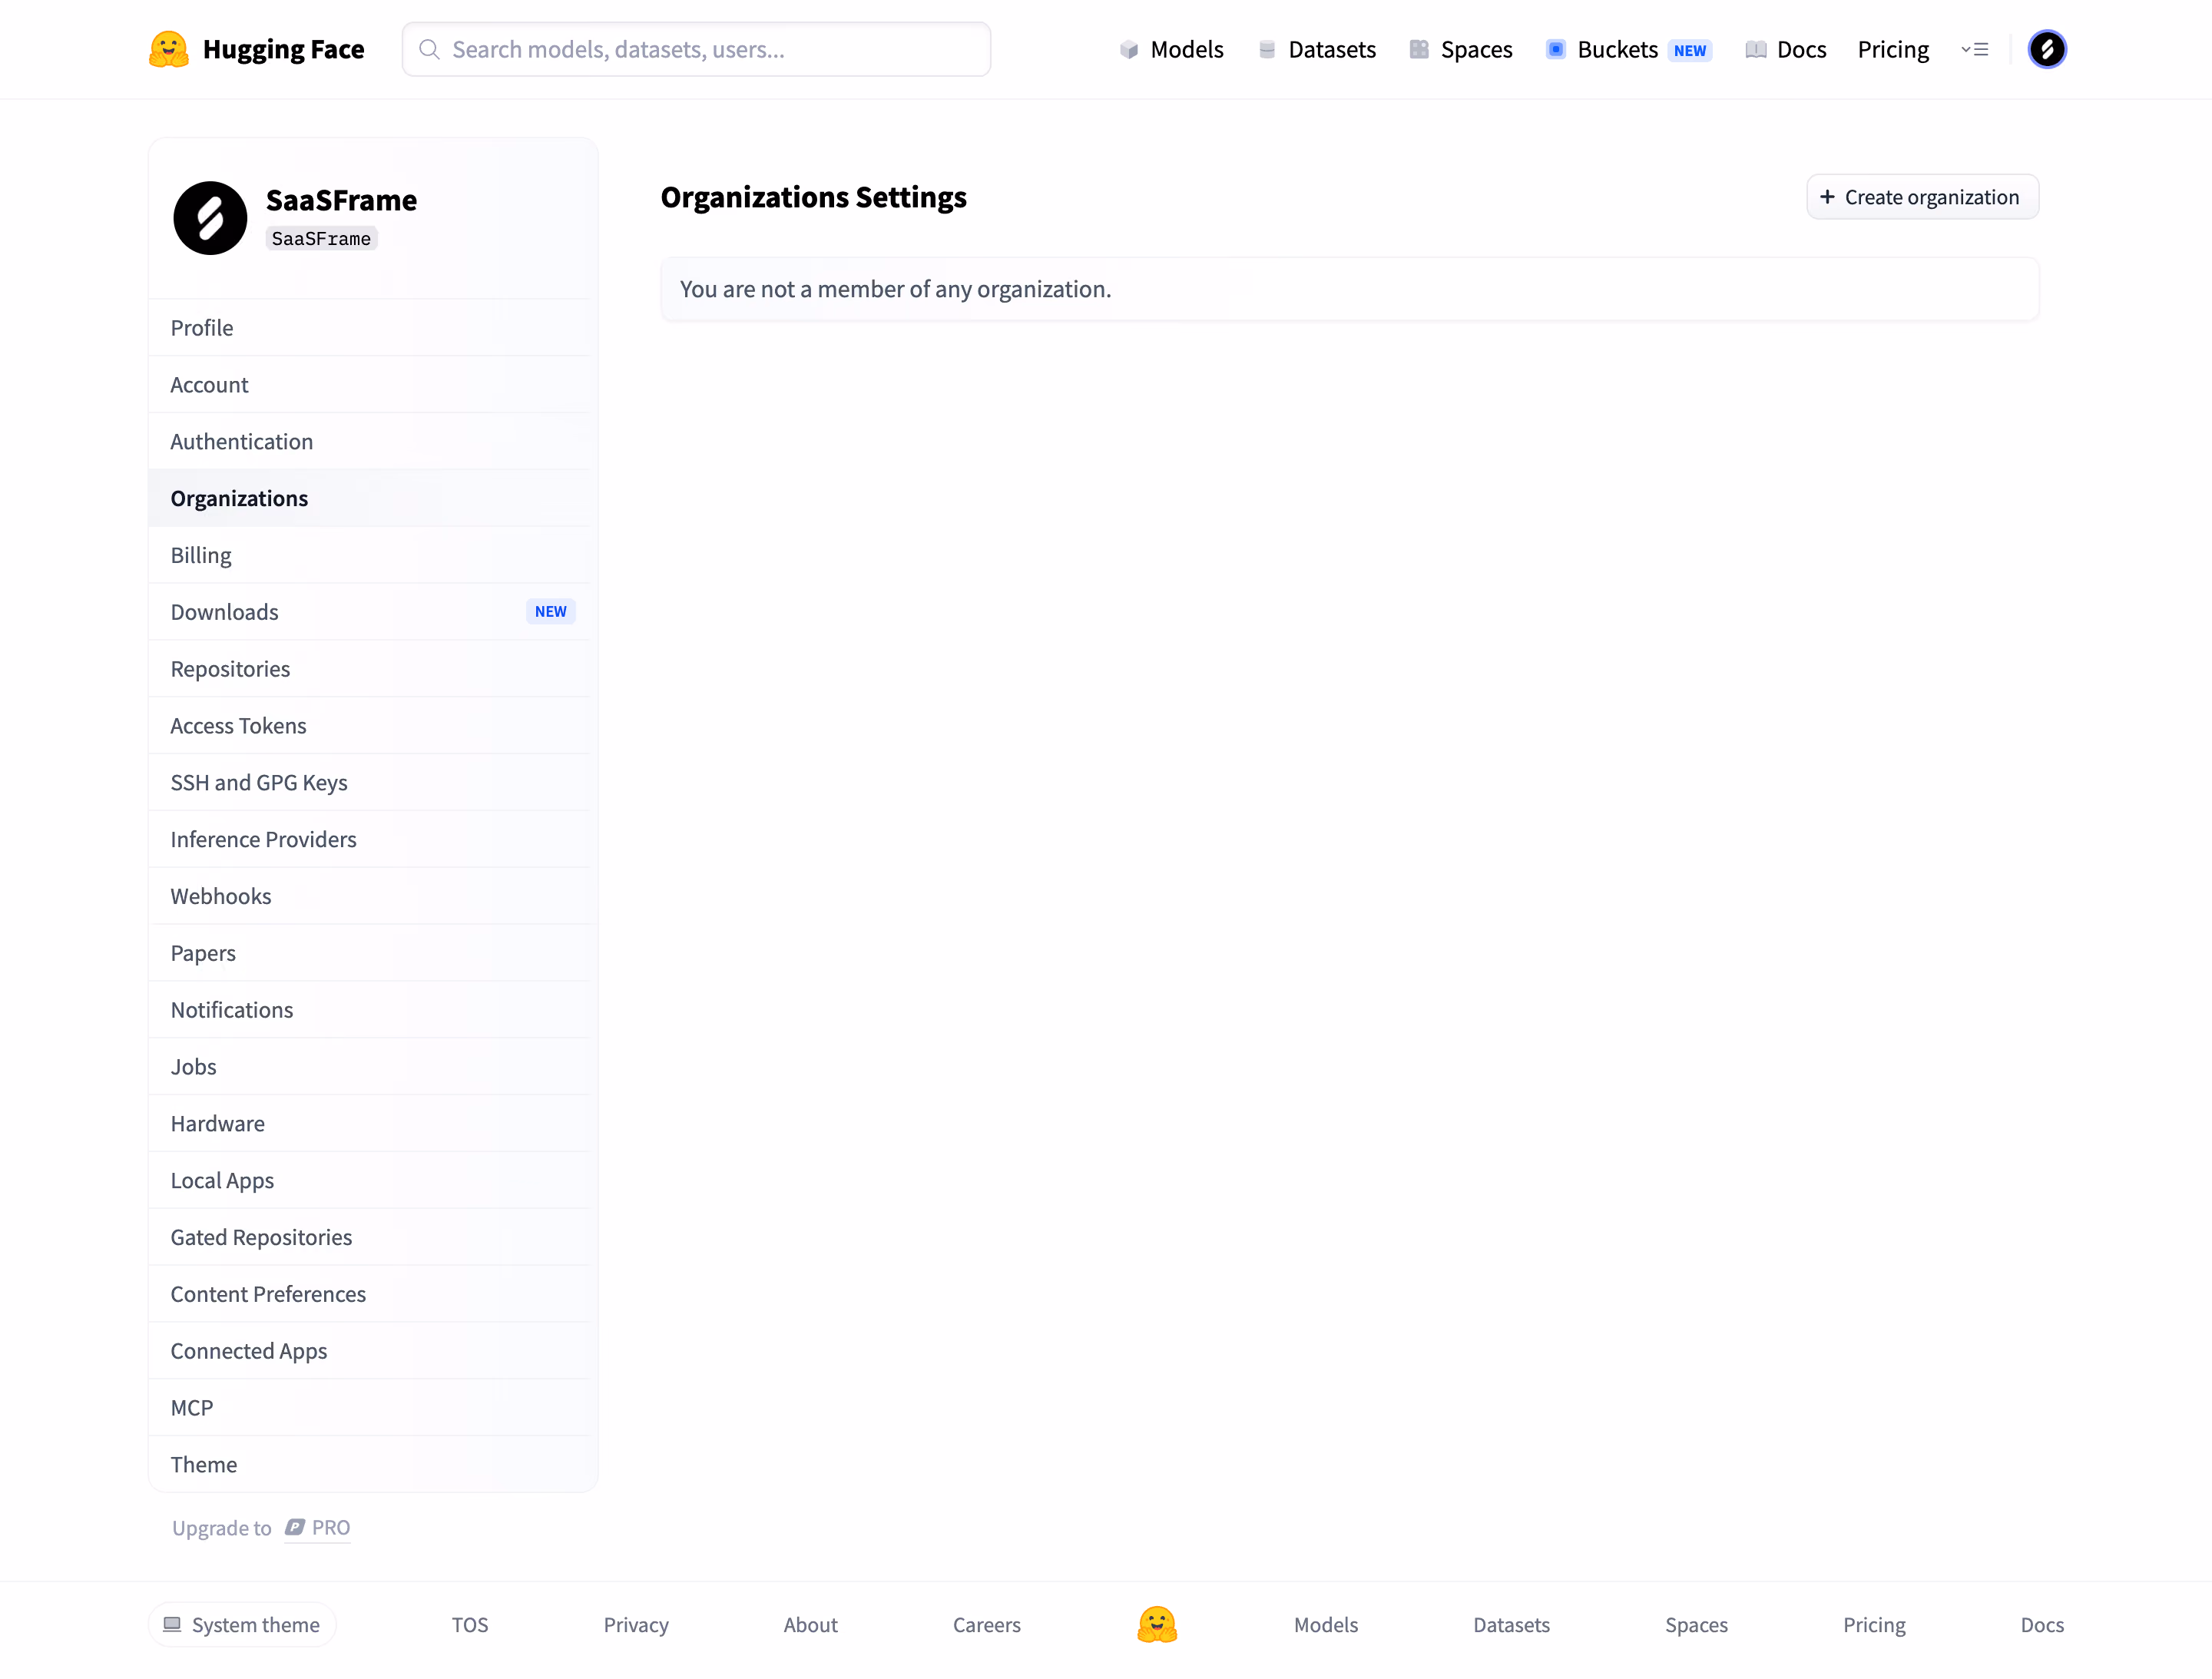2212x1679 pixels.
Task: Open the Careers footer link
Action: tap(986, 1625)
